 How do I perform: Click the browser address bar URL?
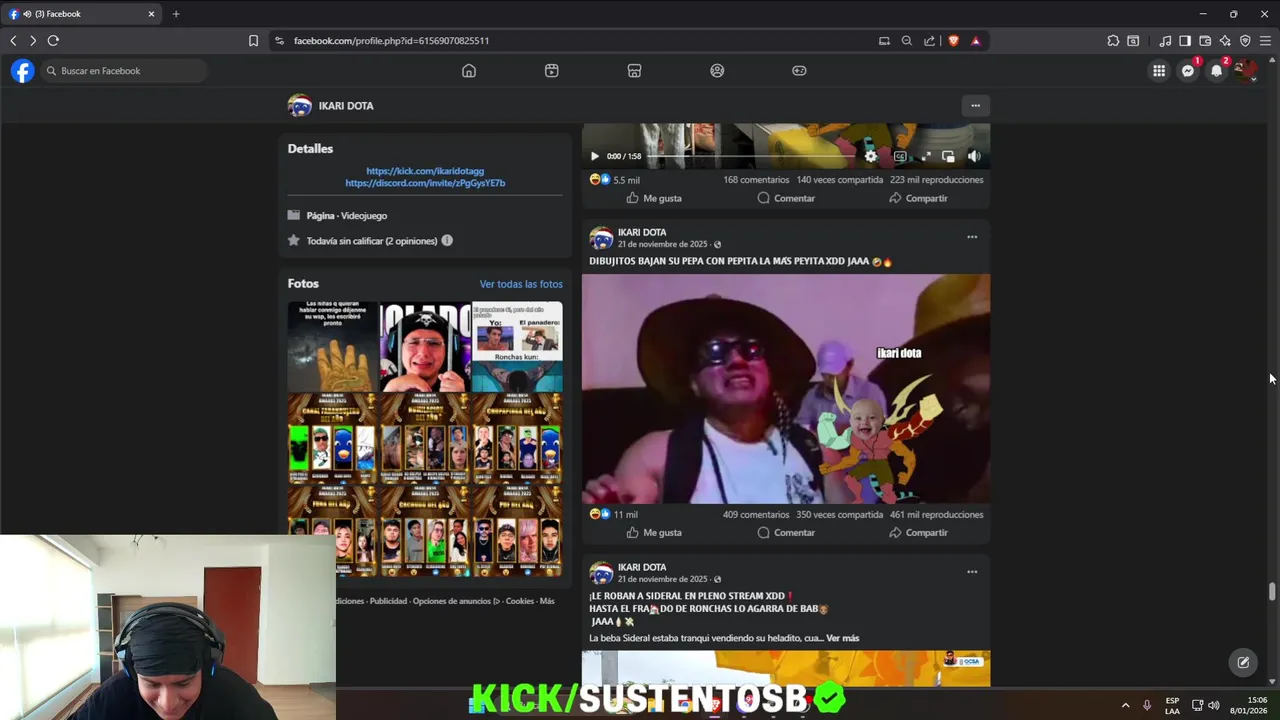pyautogui.click(x=391, y=41)
